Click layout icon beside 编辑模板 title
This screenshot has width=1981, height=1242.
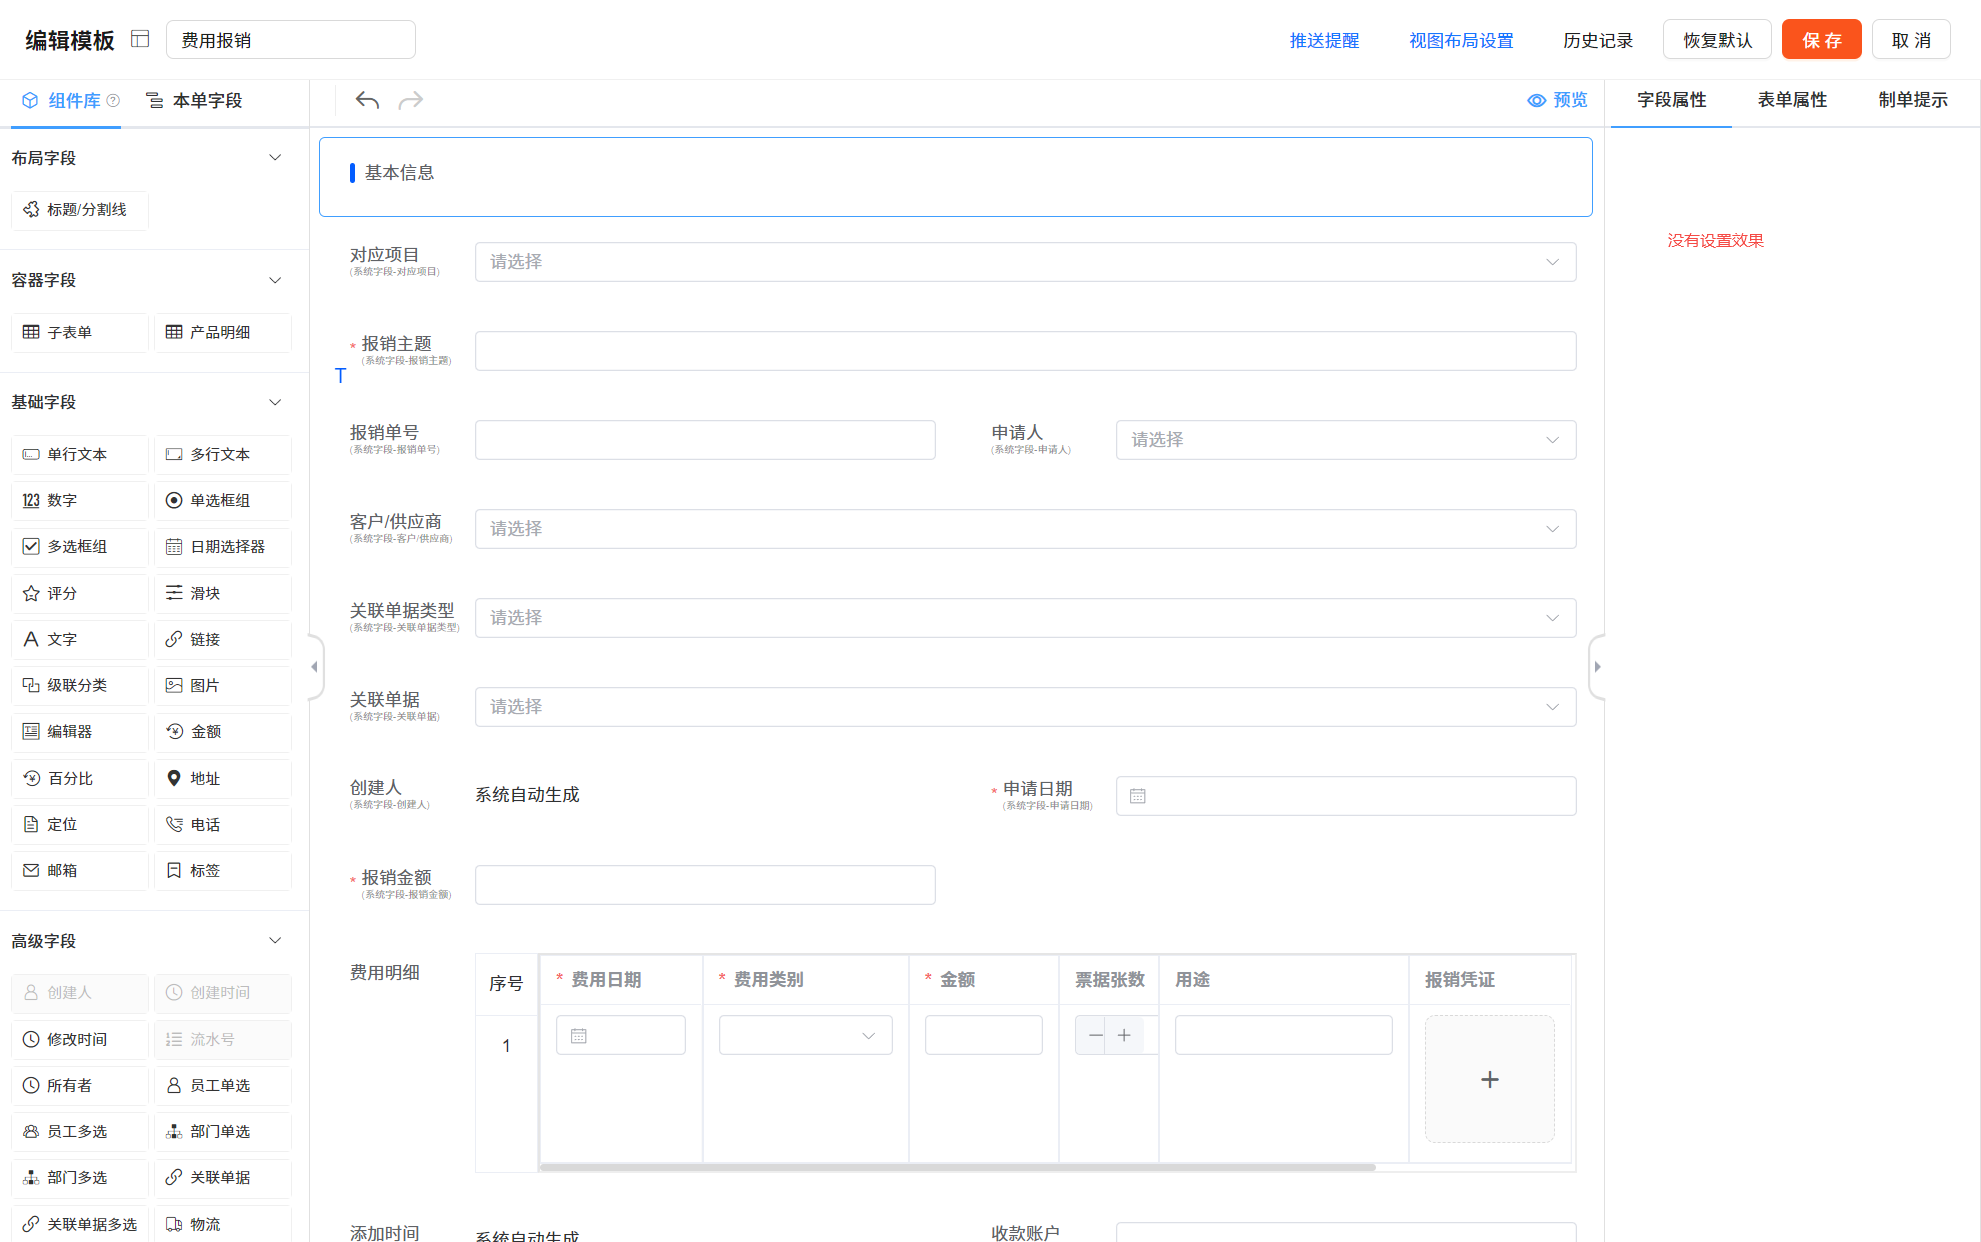(x=140, y=39)
